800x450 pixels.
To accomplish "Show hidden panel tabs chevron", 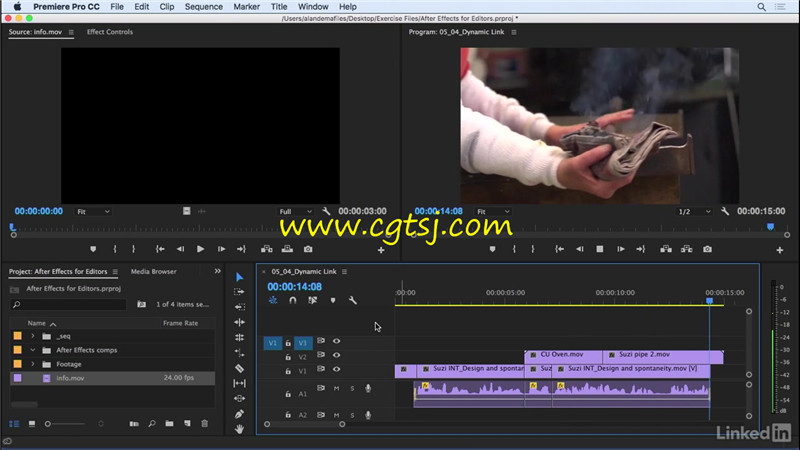I will click(x=218, y=271).
